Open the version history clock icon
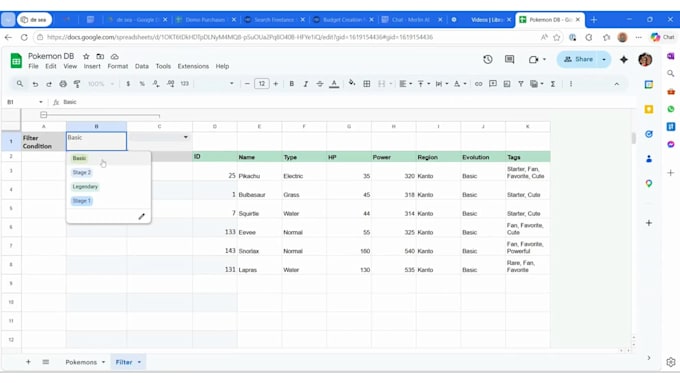The width and height of the screenshot is (680, 383). pos(487,59)
